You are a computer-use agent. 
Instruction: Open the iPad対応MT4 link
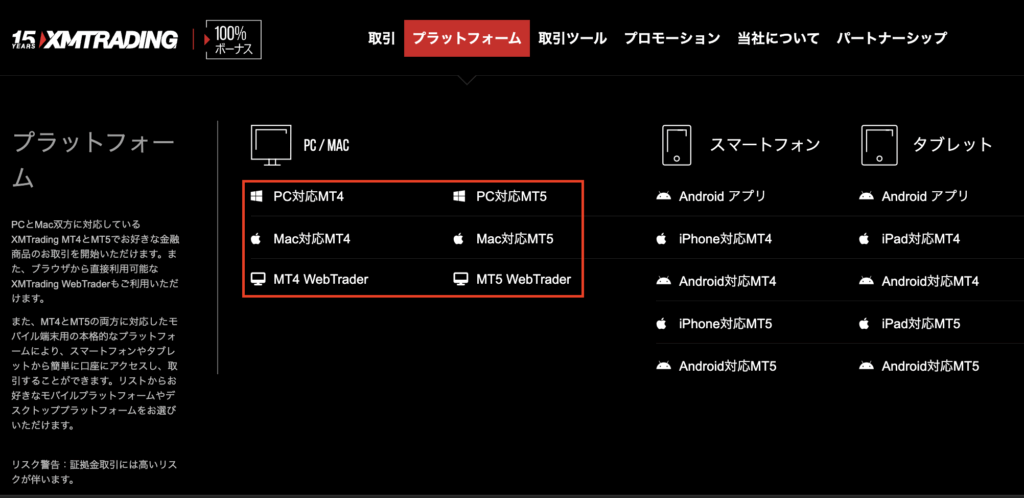tap(921, 239)
